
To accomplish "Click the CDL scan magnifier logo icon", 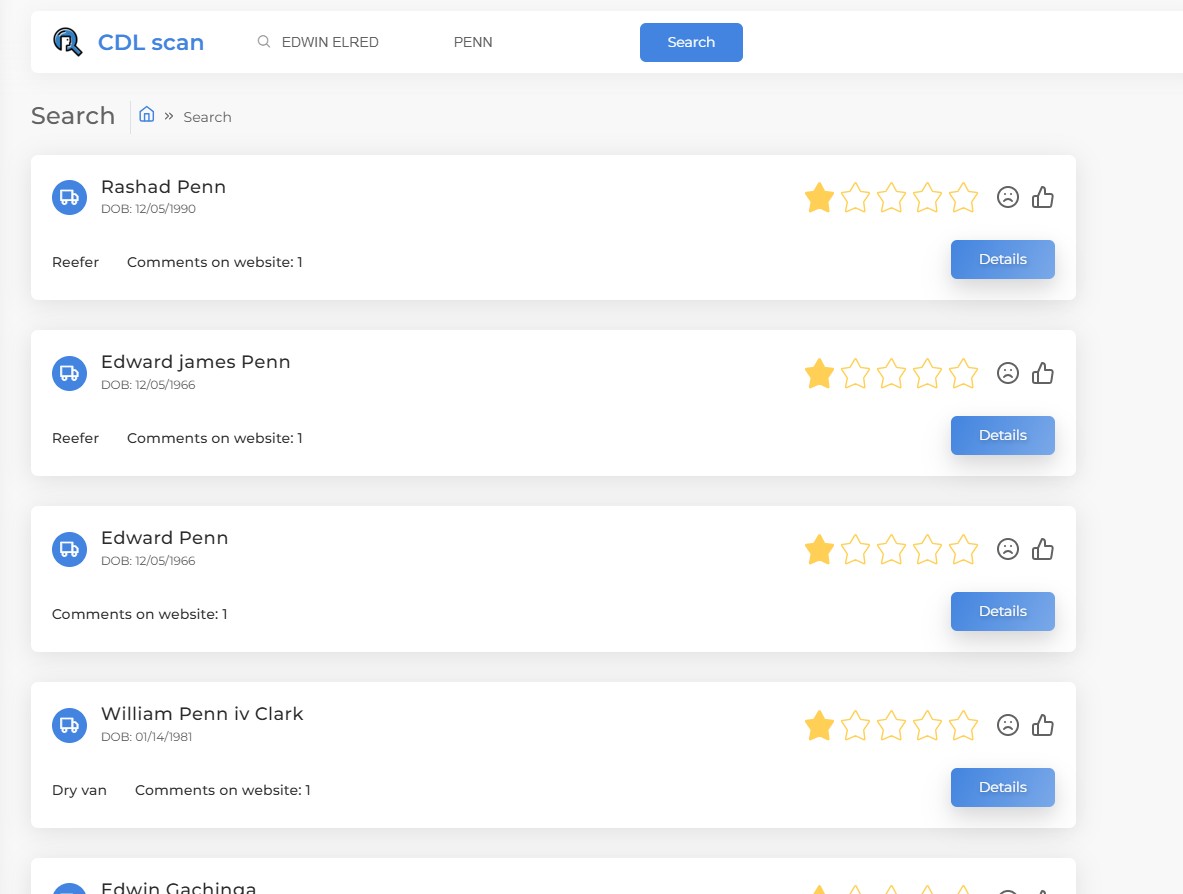I will pyautogui.click(x=67, y=41).
